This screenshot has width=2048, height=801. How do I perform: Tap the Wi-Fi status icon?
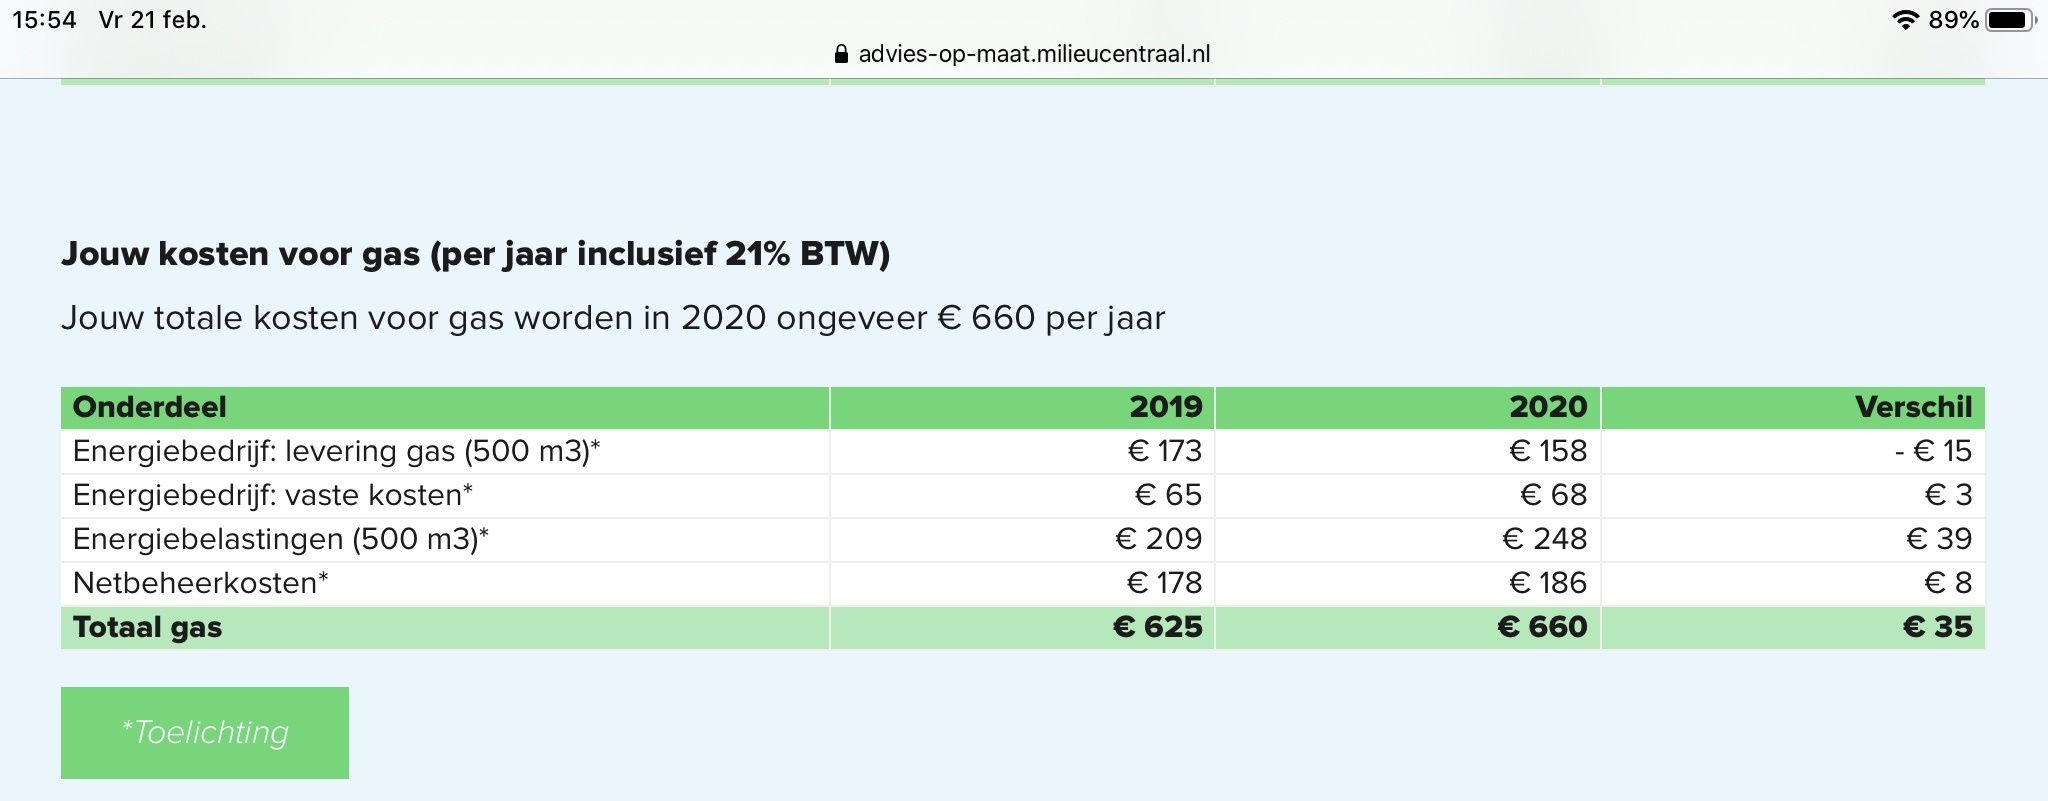tap(1905, 20)
